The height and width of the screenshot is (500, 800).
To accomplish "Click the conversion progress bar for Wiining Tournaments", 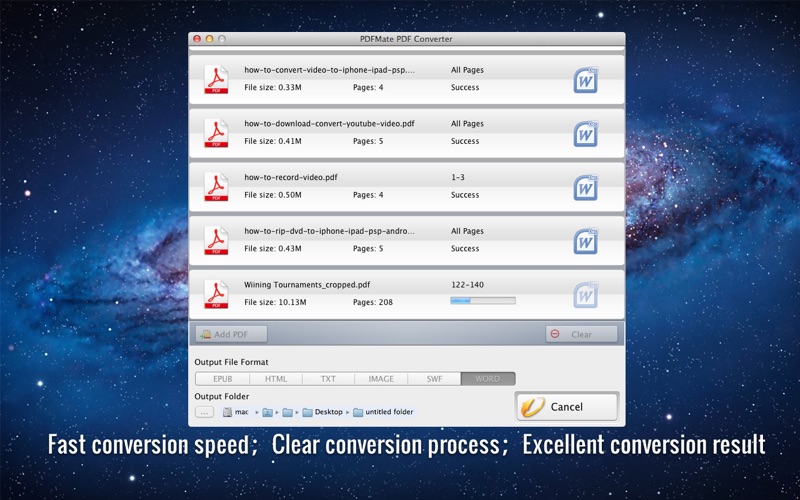I will (483, 301).
